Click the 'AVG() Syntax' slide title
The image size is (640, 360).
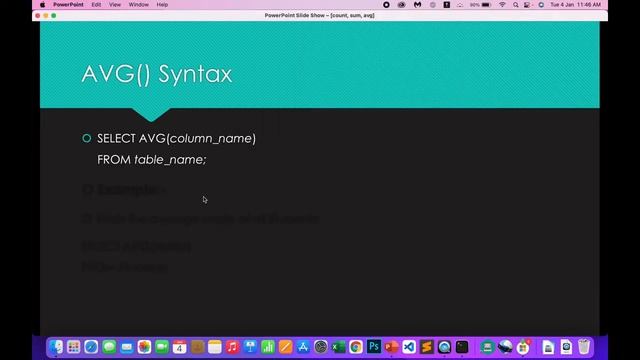tap(157, 74)
